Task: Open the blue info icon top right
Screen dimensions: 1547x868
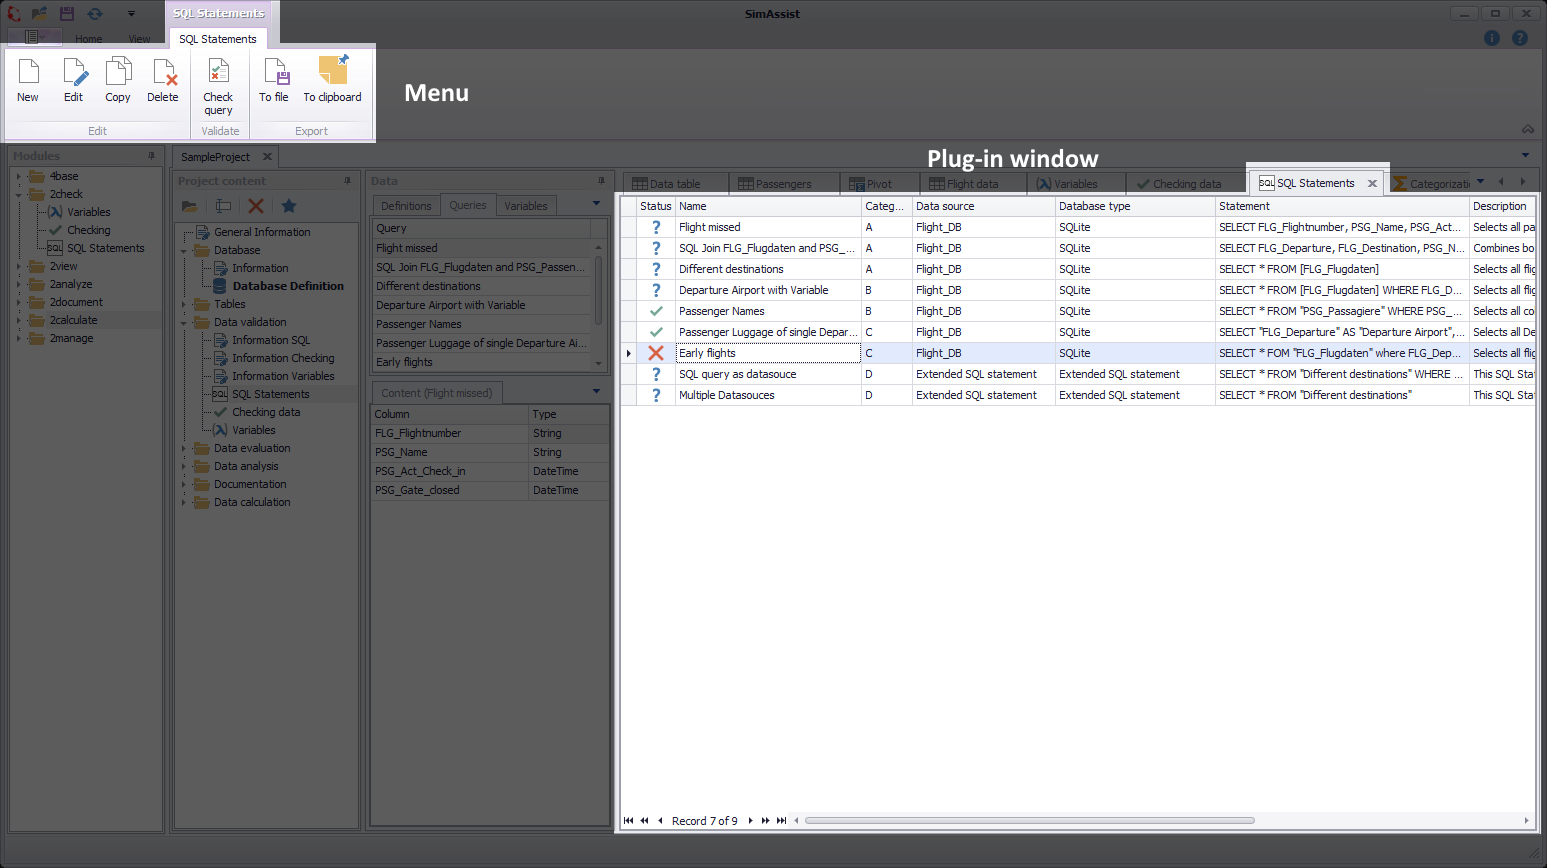Action: point(1492,38)
